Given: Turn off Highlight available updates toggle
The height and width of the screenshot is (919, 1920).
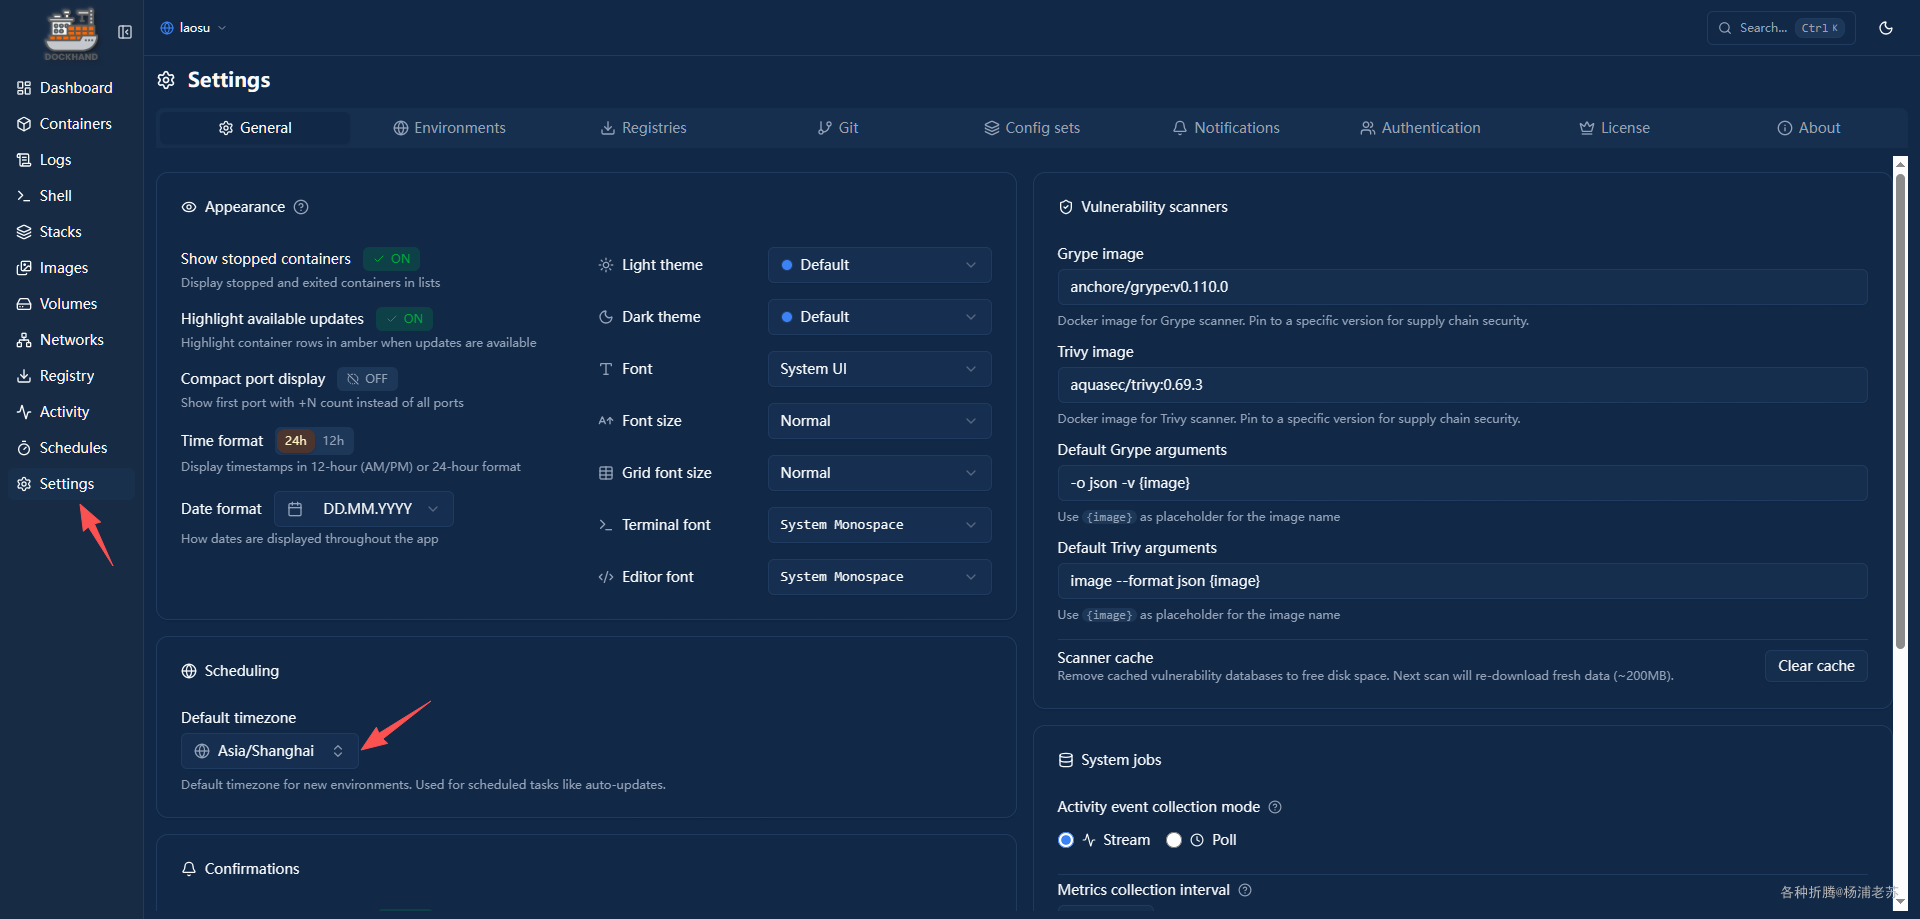Looking at the screenshot, I should pos(404,319).
